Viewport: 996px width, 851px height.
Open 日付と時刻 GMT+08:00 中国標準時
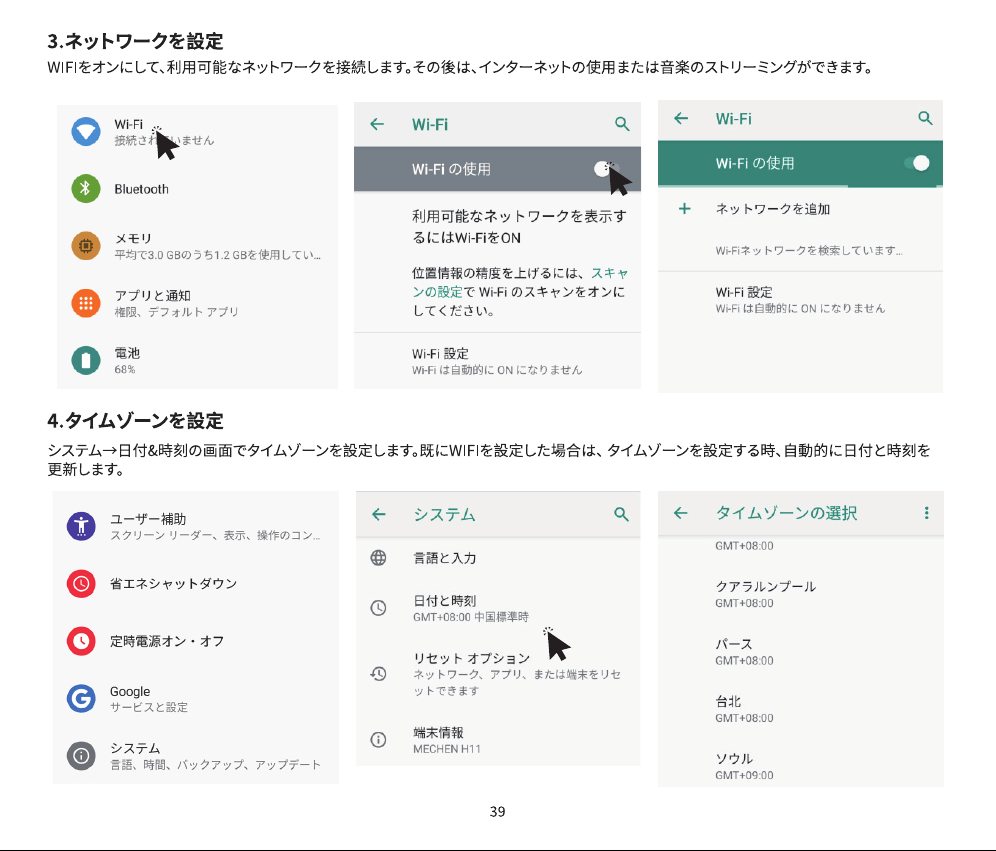point(497,608)
